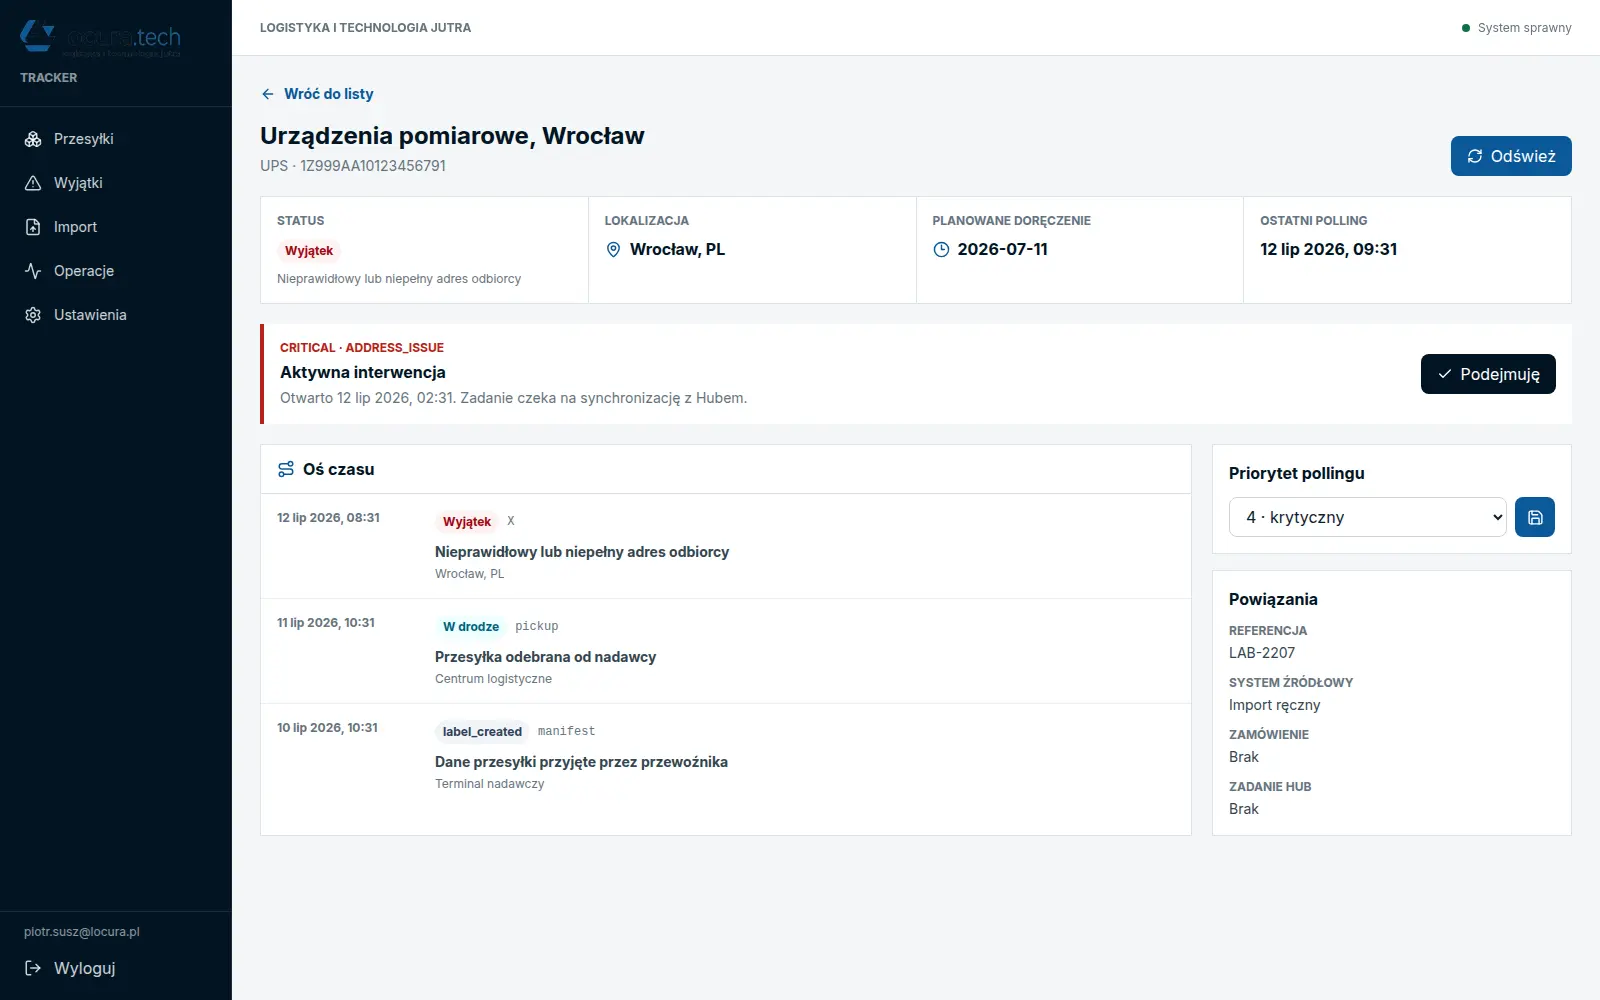Click the clock icon by planned delivery

click(941, 250)
